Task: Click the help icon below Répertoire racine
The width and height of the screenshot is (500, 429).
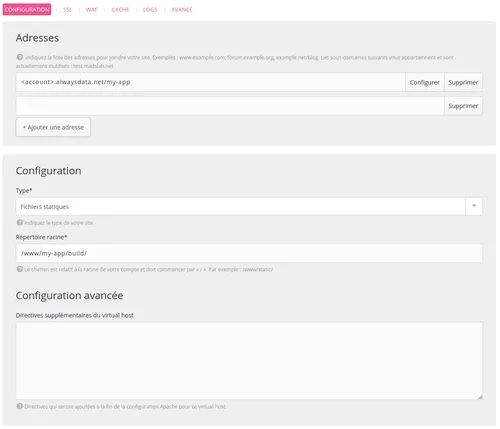Action: [x=20, y=269]
